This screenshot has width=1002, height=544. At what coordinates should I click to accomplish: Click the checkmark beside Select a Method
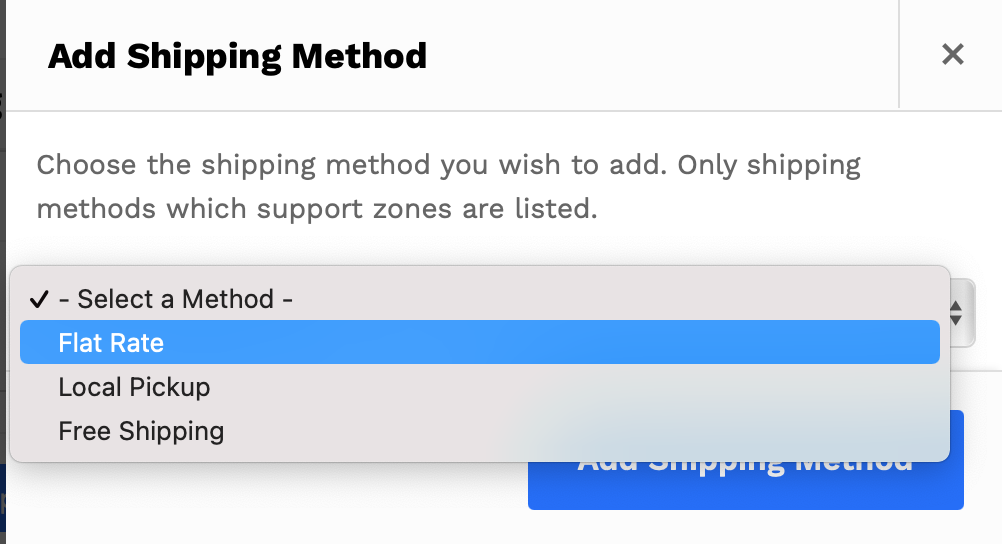(39, 299)
